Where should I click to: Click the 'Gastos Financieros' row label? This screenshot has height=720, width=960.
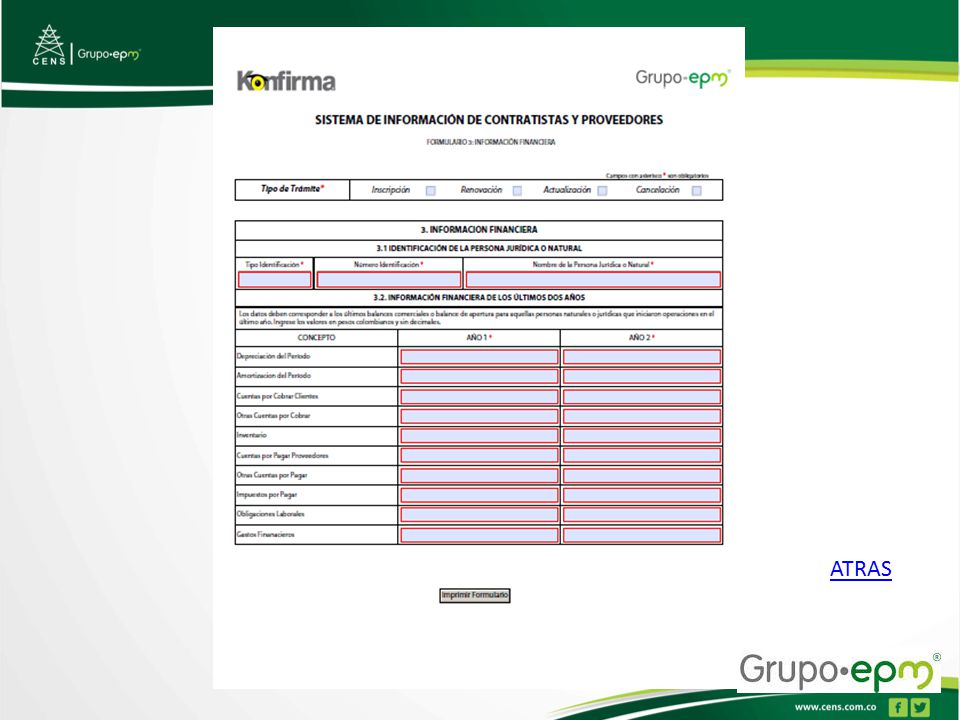(x=266, y=534)
